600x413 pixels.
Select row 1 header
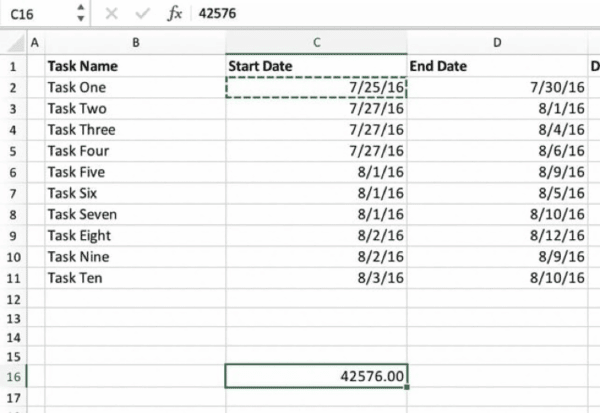tap(11, 66)
